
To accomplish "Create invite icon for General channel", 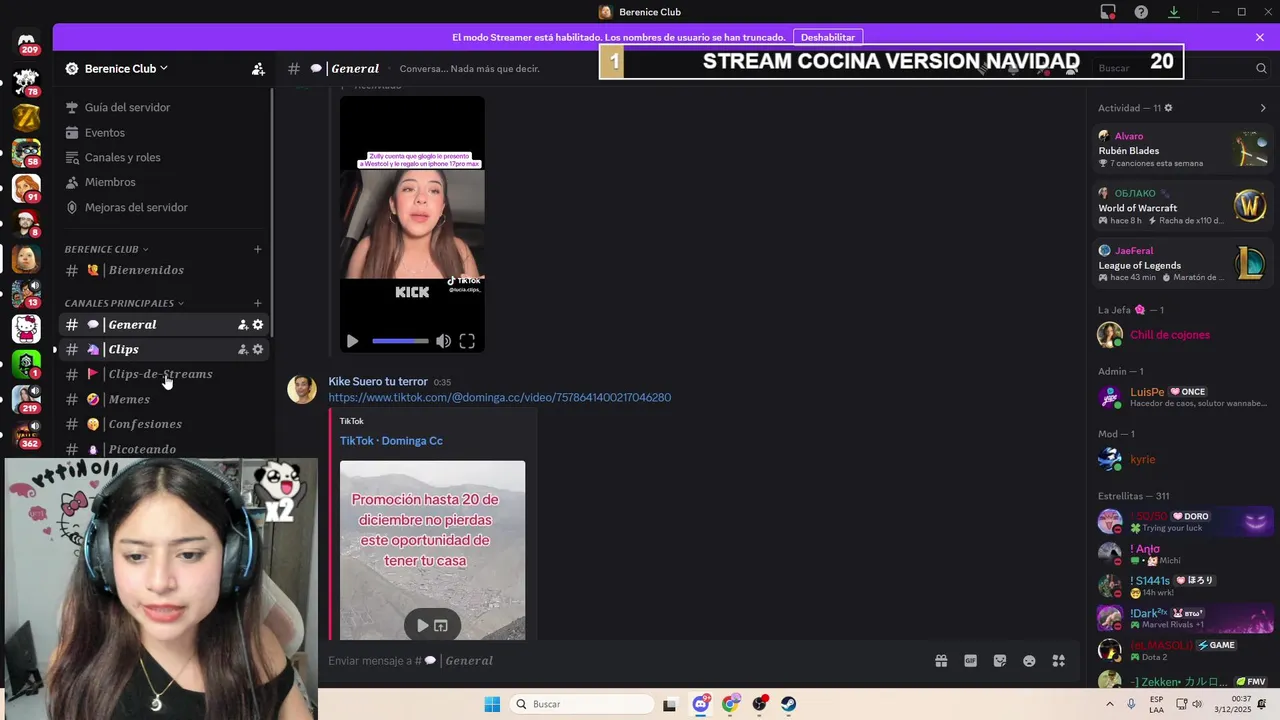I will (x=243, y=325).
